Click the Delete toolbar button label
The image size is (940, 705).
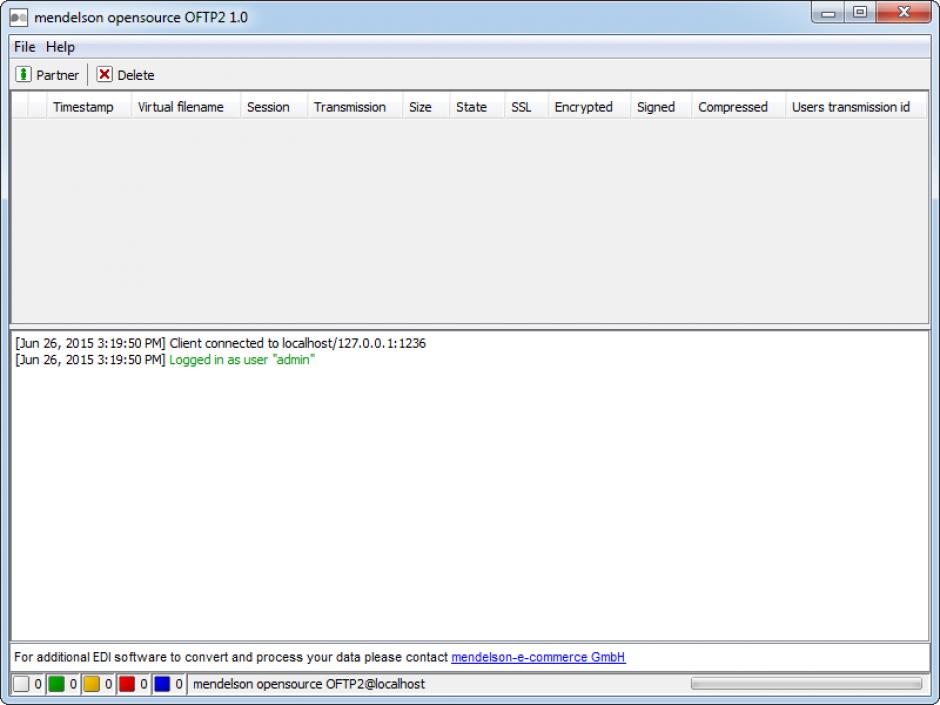tap(135, 75)
